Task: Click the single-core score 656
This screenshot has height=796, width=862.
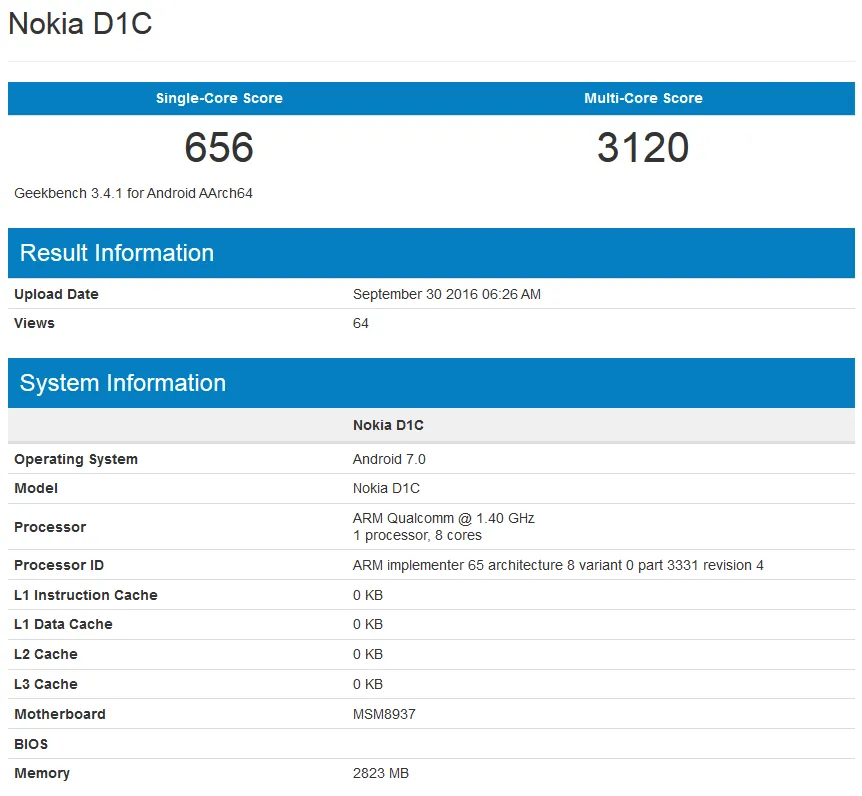Action: coord(218,148)
